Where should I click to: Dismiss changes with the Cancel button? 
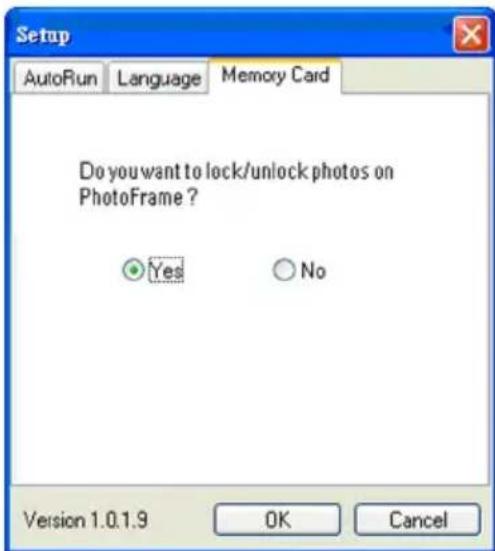[418, 520]
